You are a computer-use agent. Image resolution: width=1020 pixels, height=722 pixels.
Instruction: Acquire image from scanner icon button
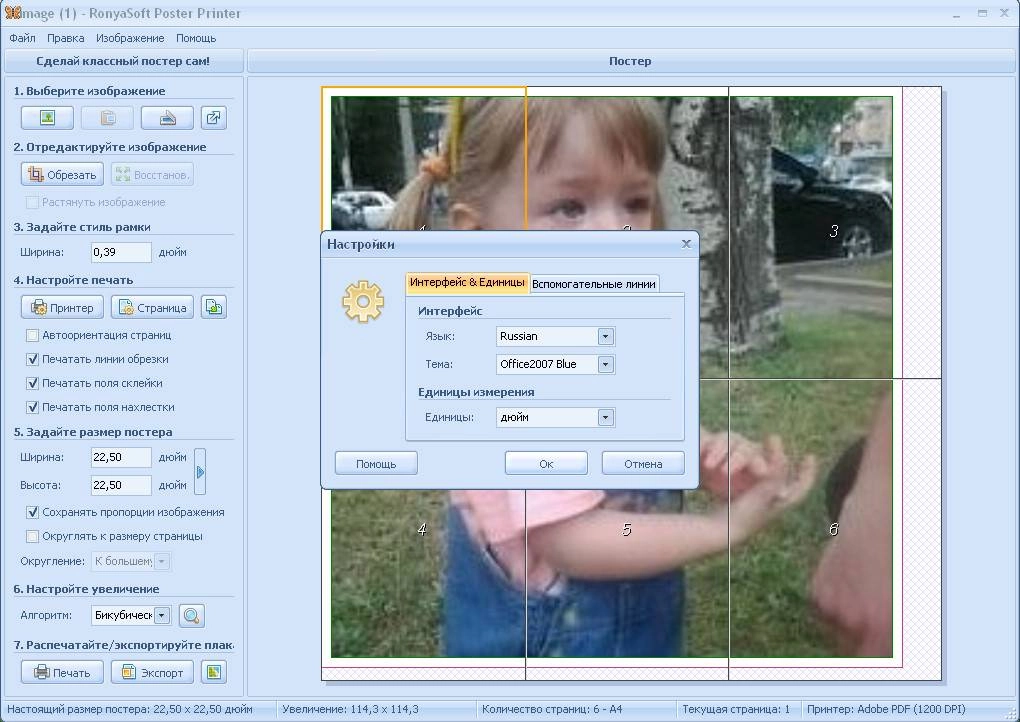pos(167,118)
